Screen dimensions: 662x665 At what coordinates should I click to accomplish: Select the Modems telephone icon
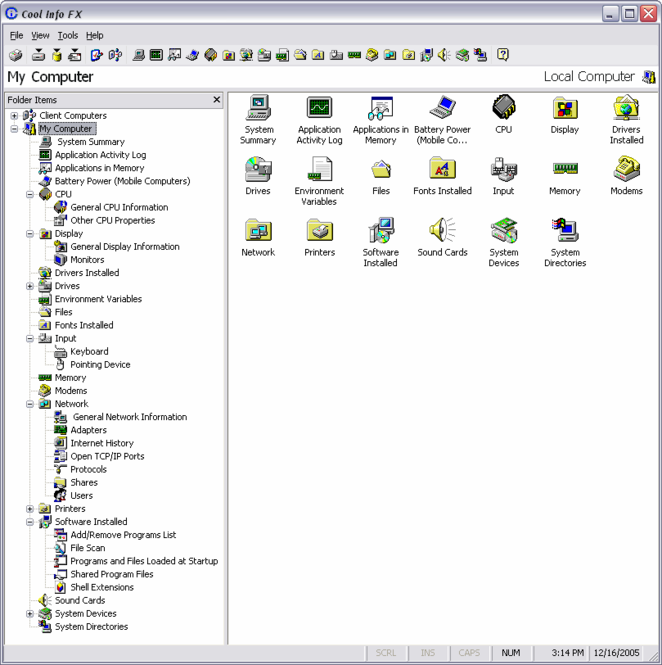tap(626, 170)
